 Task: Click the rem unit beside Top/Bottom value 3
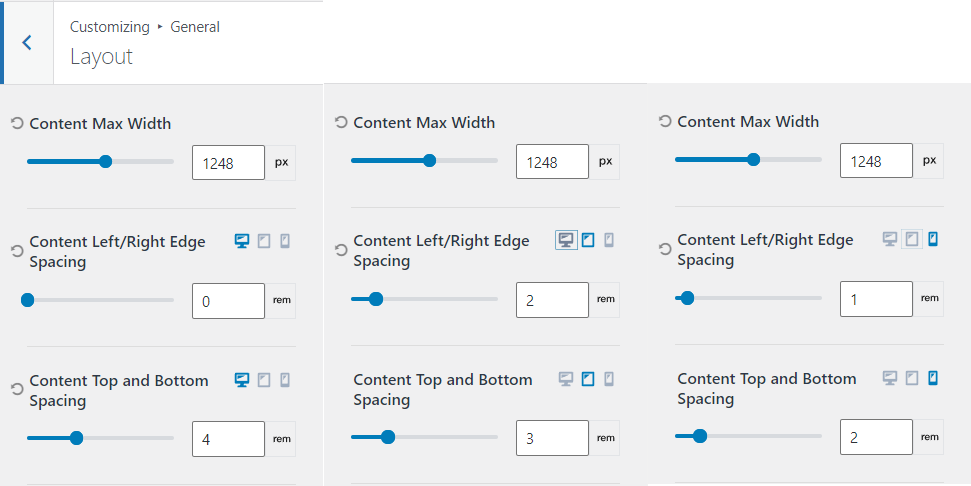[606, 437]
